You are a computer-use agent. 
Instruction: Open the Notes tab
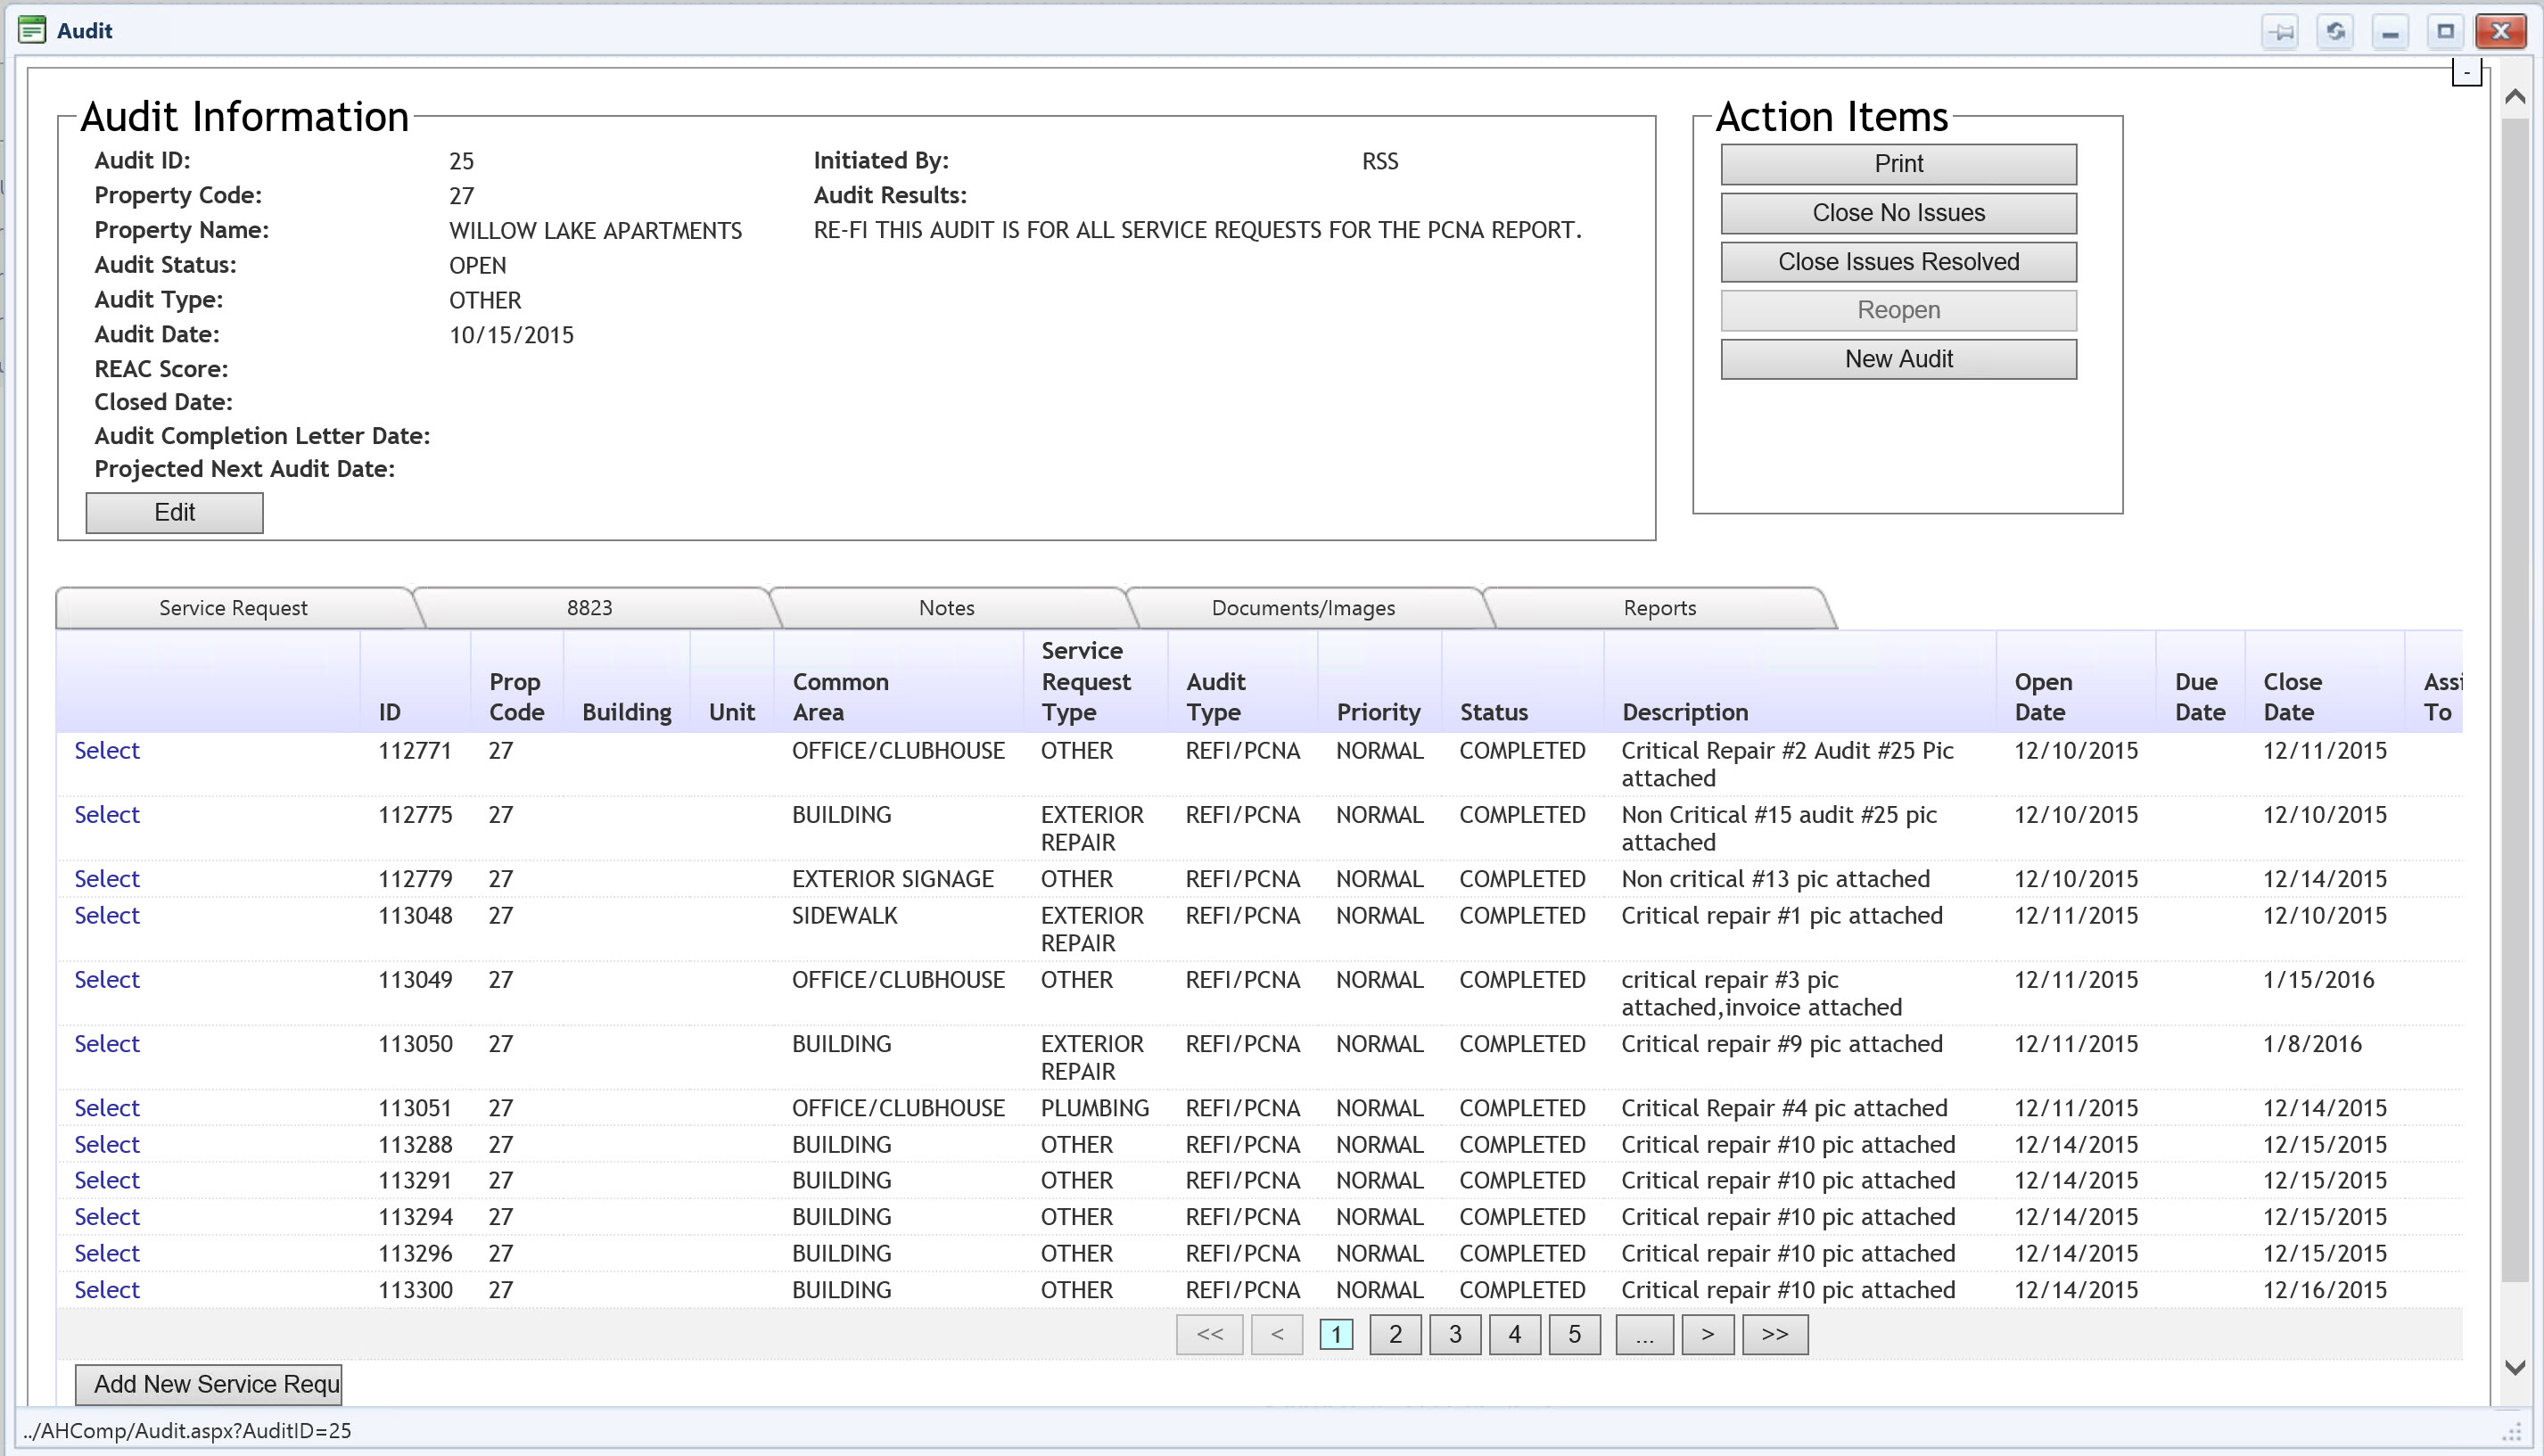pos(946,608)
